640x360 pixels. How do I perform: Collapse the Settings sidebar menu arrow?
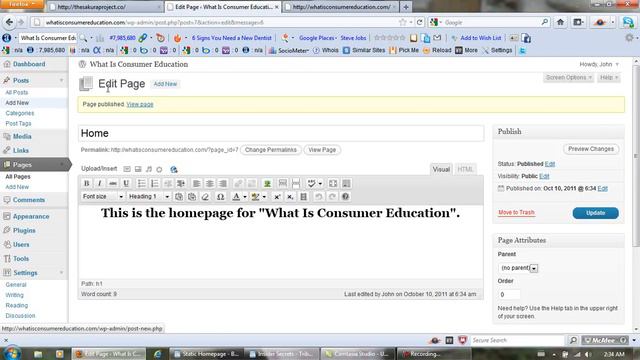pyautogui.click(x=62, y=273)
